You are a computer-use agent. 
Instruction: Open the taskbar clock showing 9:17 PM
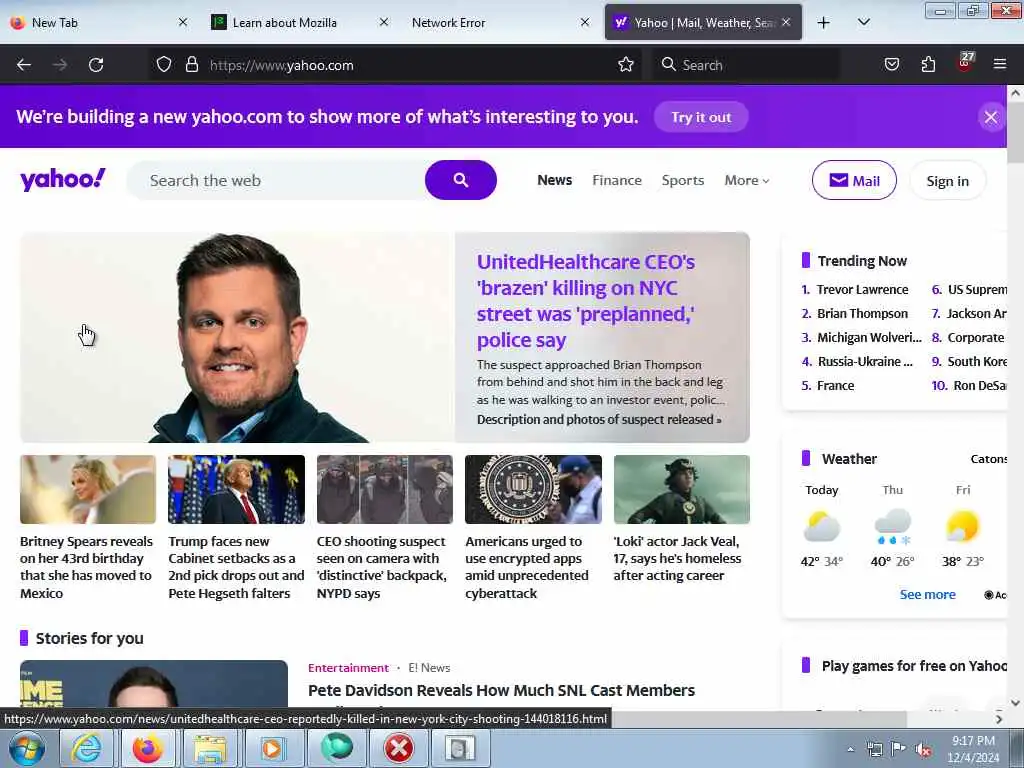[x=973, y=749]
